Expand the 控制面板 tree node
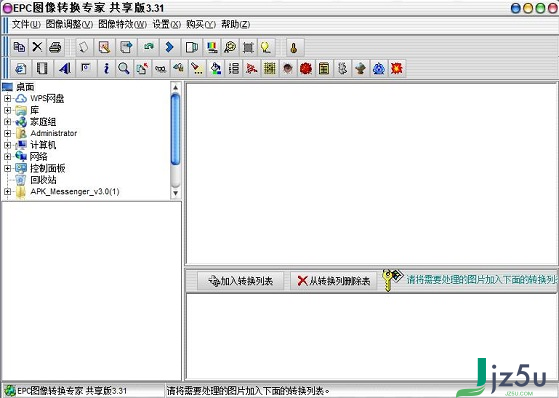This screenshot has width=559, height=398. point(7,168)
